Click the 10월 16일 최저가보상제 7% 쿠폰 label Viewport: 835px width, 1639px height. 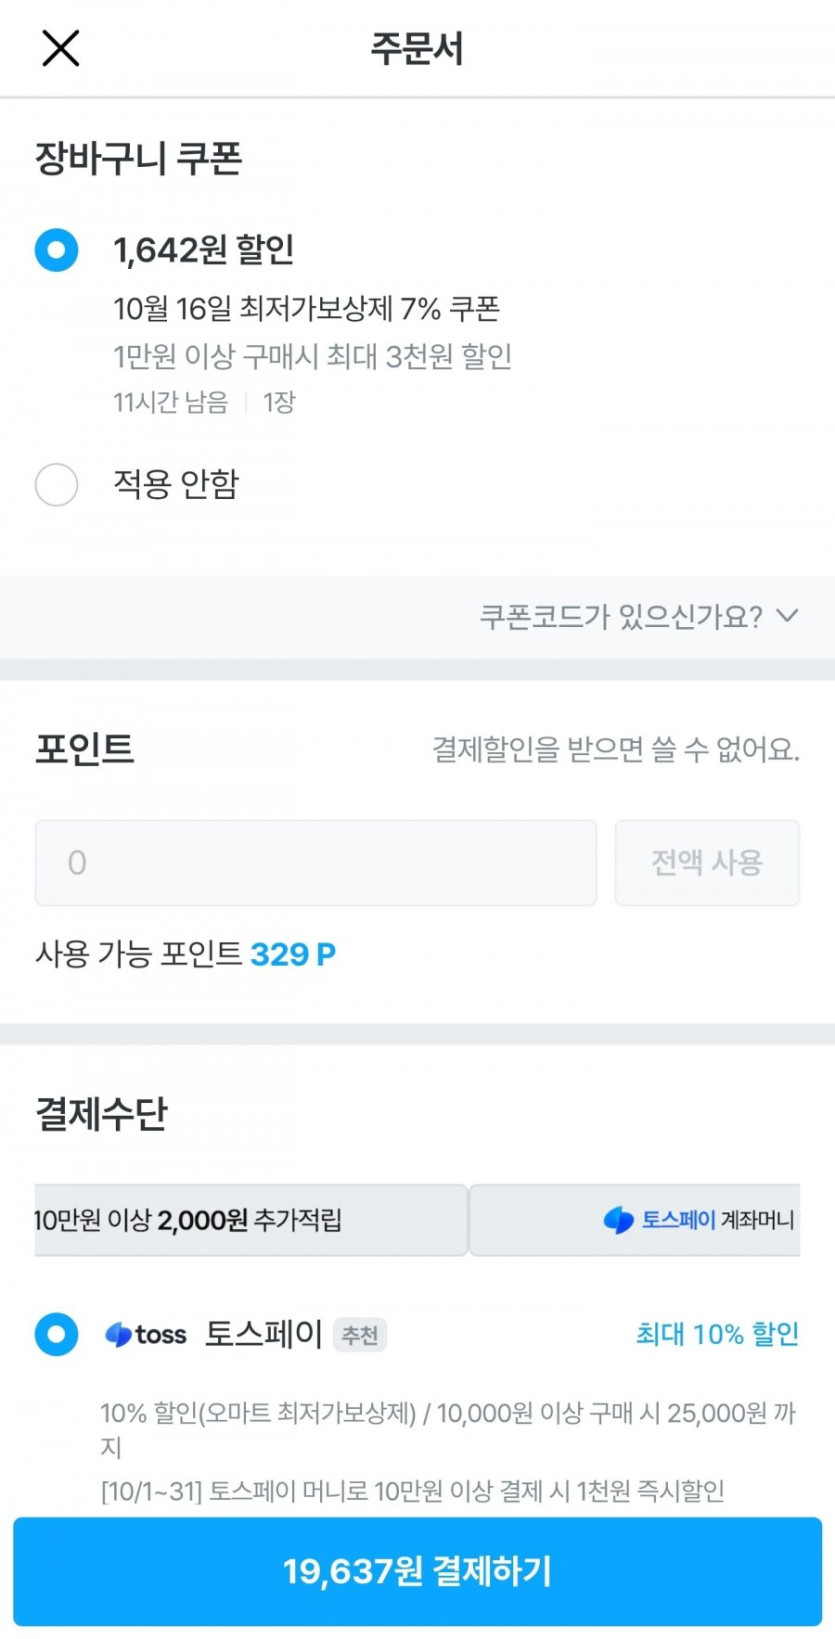[x=306, y=309]
